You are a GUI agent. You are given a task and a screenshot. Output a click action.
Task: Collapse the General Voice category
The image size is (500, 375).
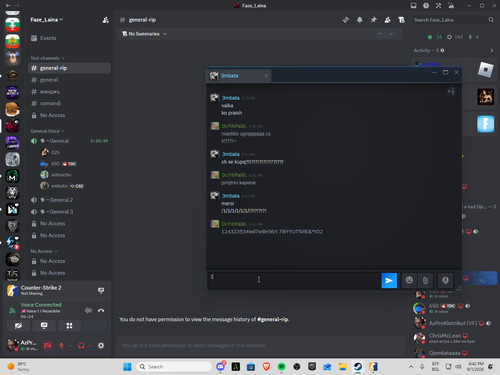(47, 131)
